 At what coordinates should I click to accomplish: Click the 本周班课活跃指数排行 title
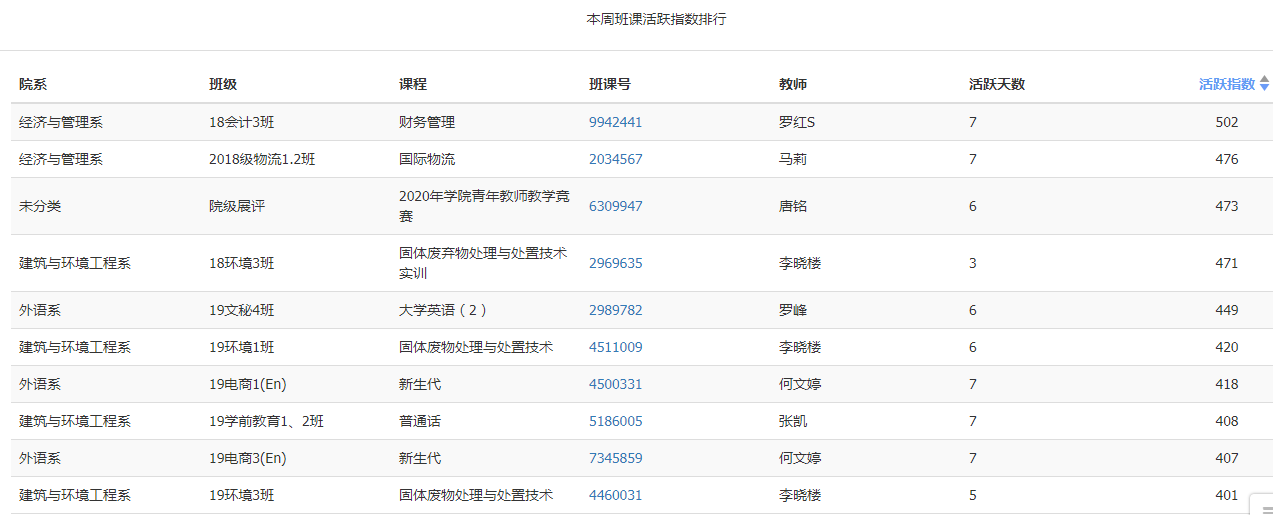pos(656,19)
